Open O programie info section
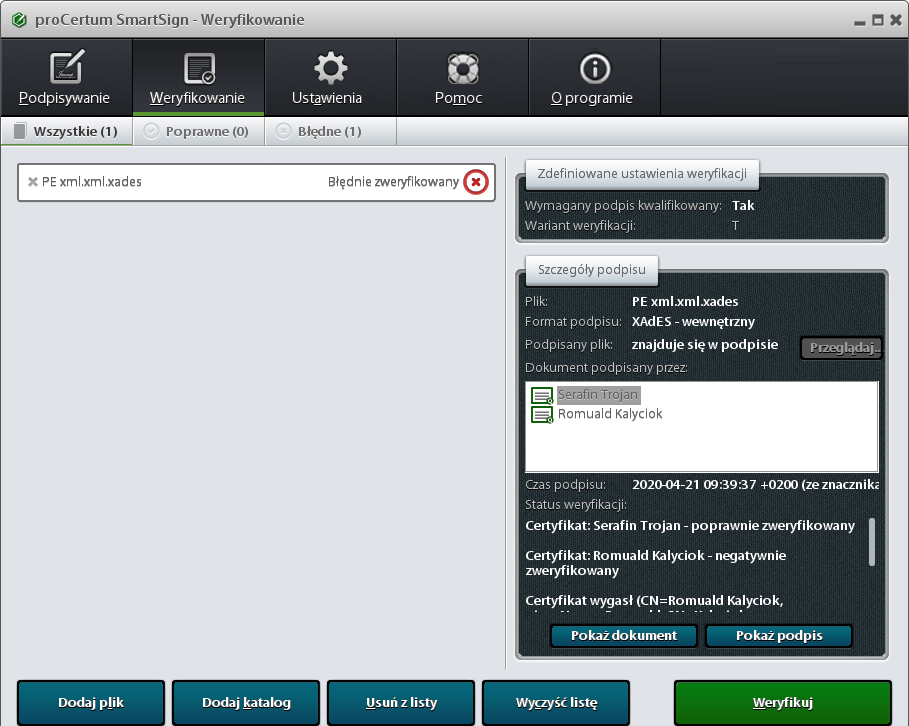Viewport: 909px width, 726px height. tap(594, 78)
